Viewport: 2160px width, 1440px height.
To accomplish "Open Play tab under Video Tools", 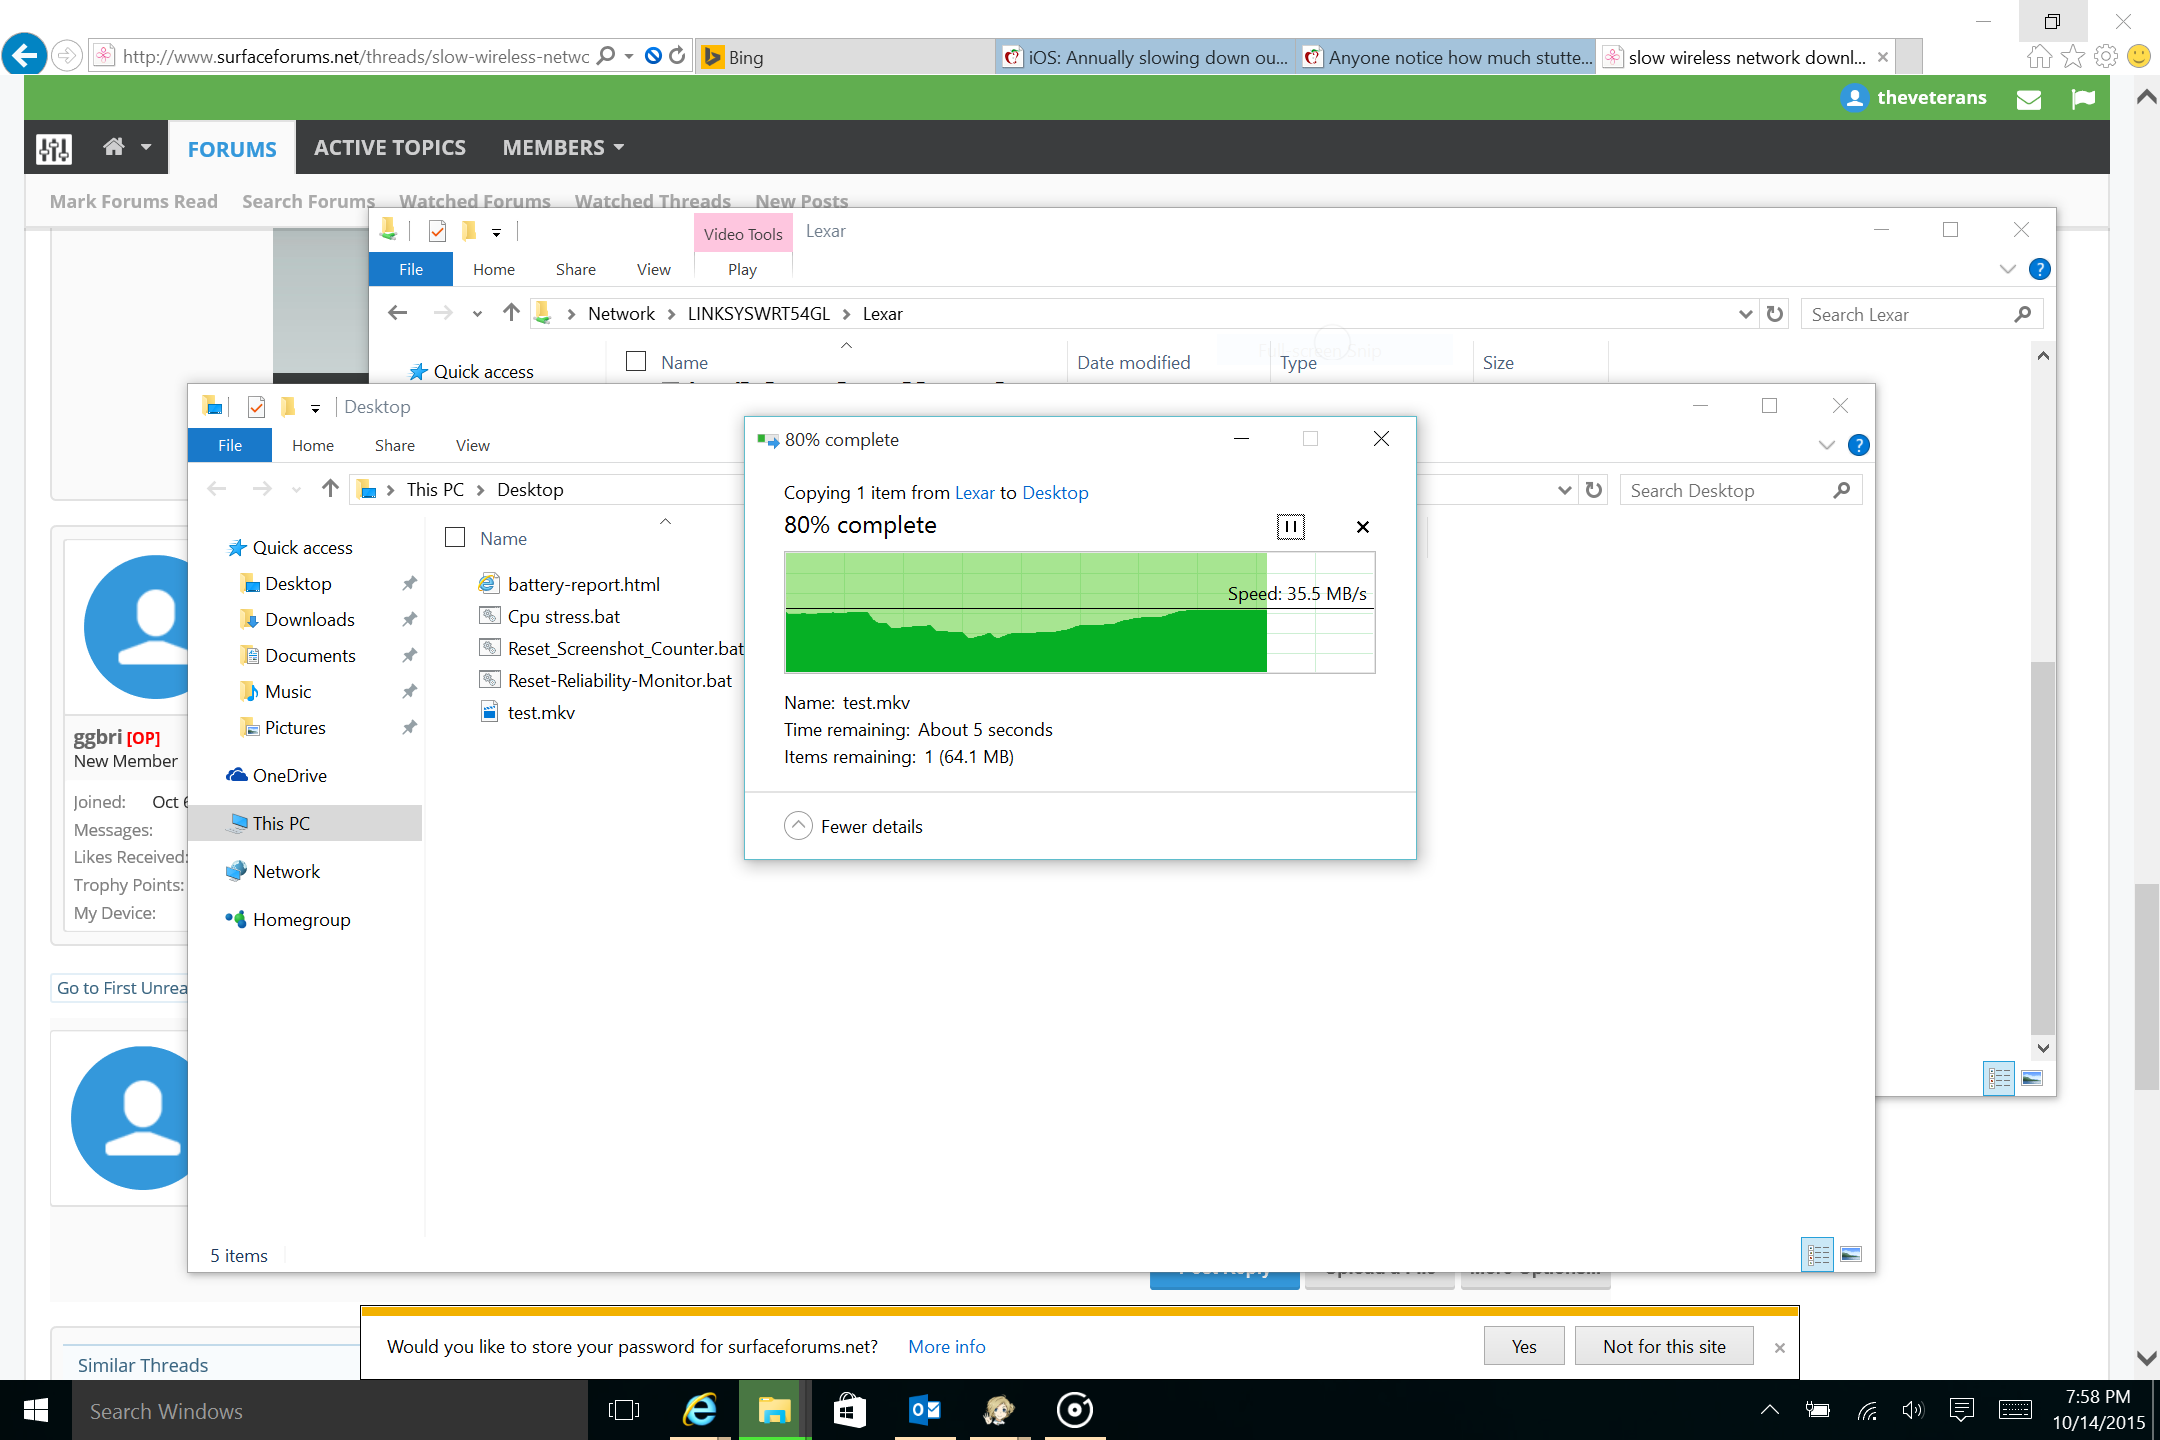I will (x=742, y=269).
